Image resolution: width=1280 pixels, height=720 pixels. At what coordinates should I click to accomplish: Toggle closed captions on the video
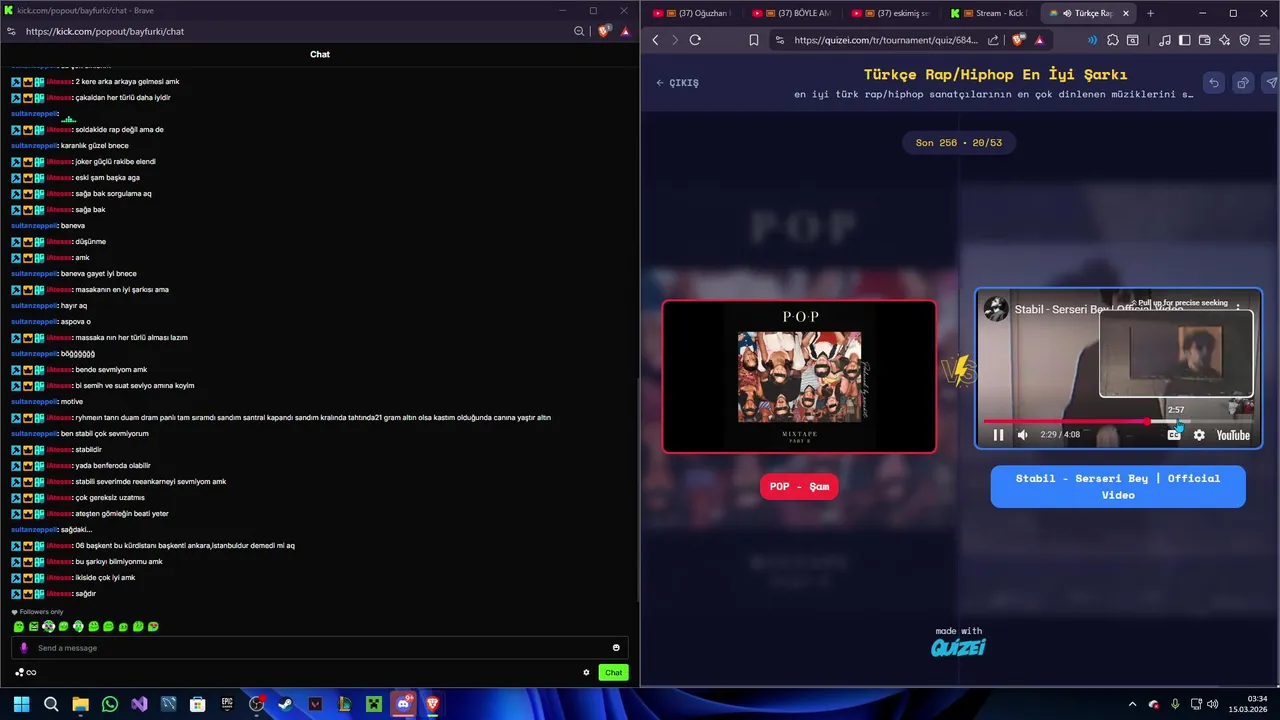coord(1174,435)
